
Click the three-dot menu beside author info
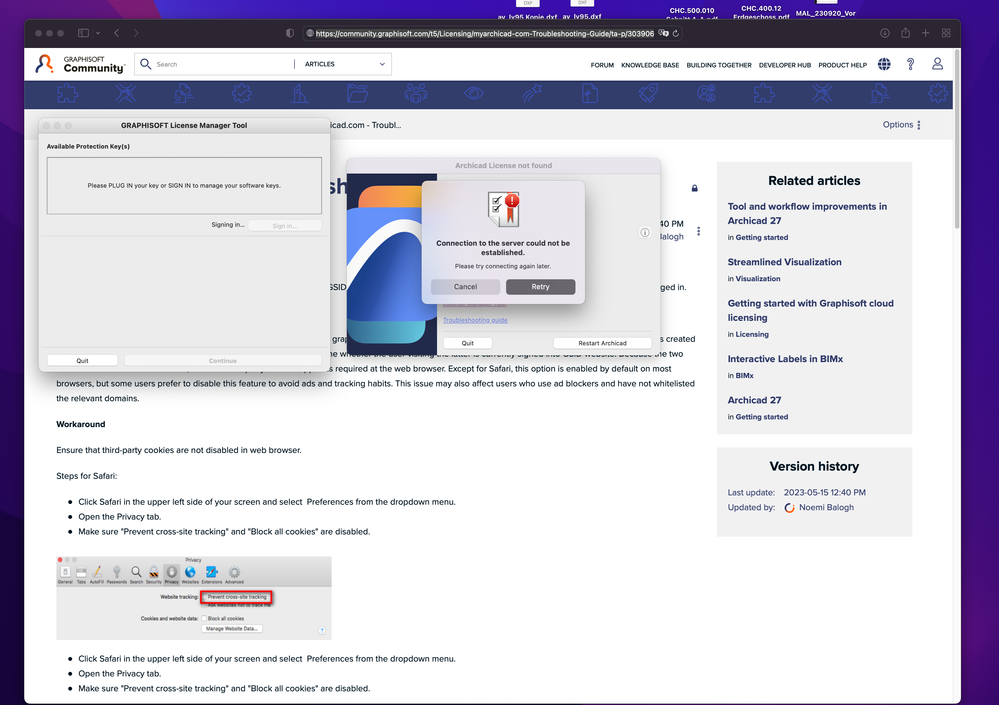[698, 231]
